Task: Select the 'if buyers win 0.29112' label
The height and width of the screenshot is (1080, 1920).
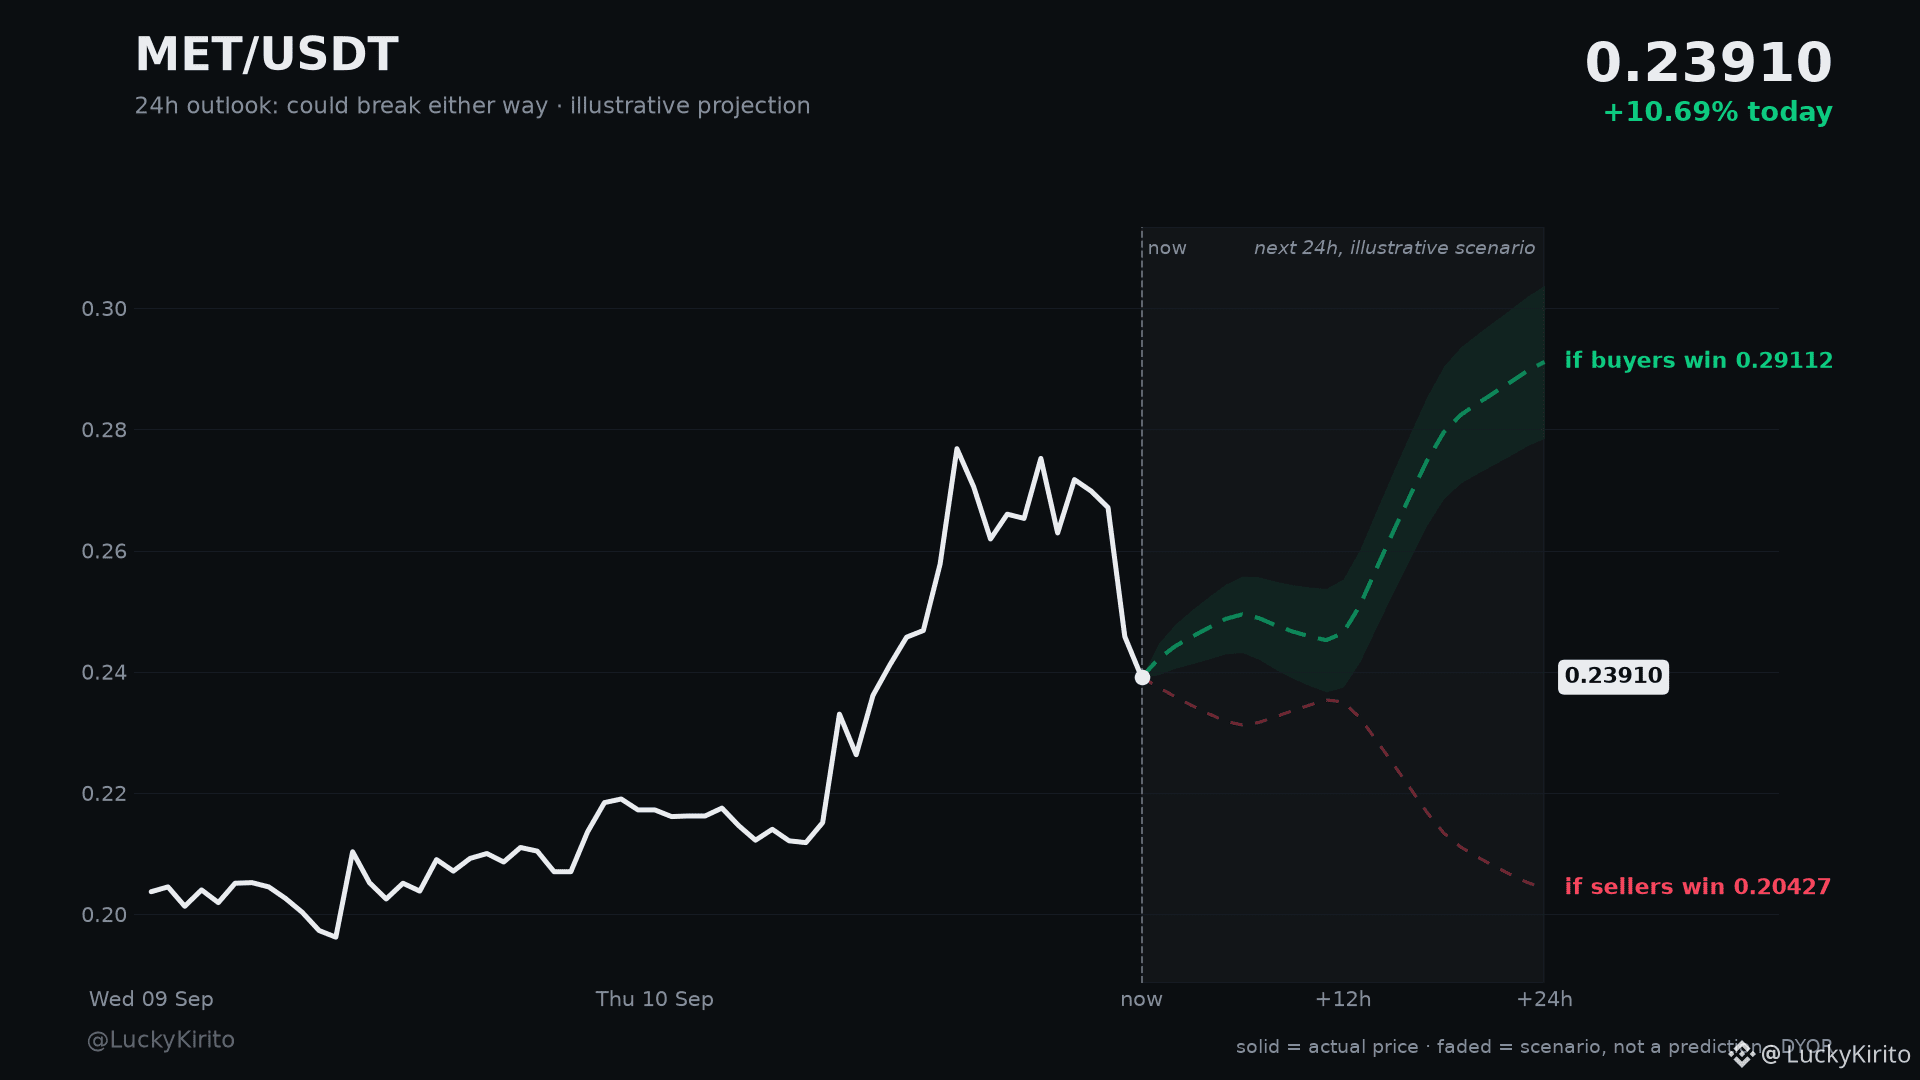Action: 1698,361
